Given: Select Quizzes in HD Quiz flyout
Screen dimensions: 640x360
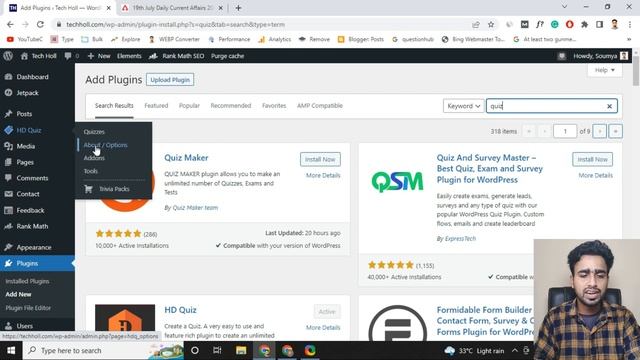Looking at the screenshot, I should tap(94, 132).
